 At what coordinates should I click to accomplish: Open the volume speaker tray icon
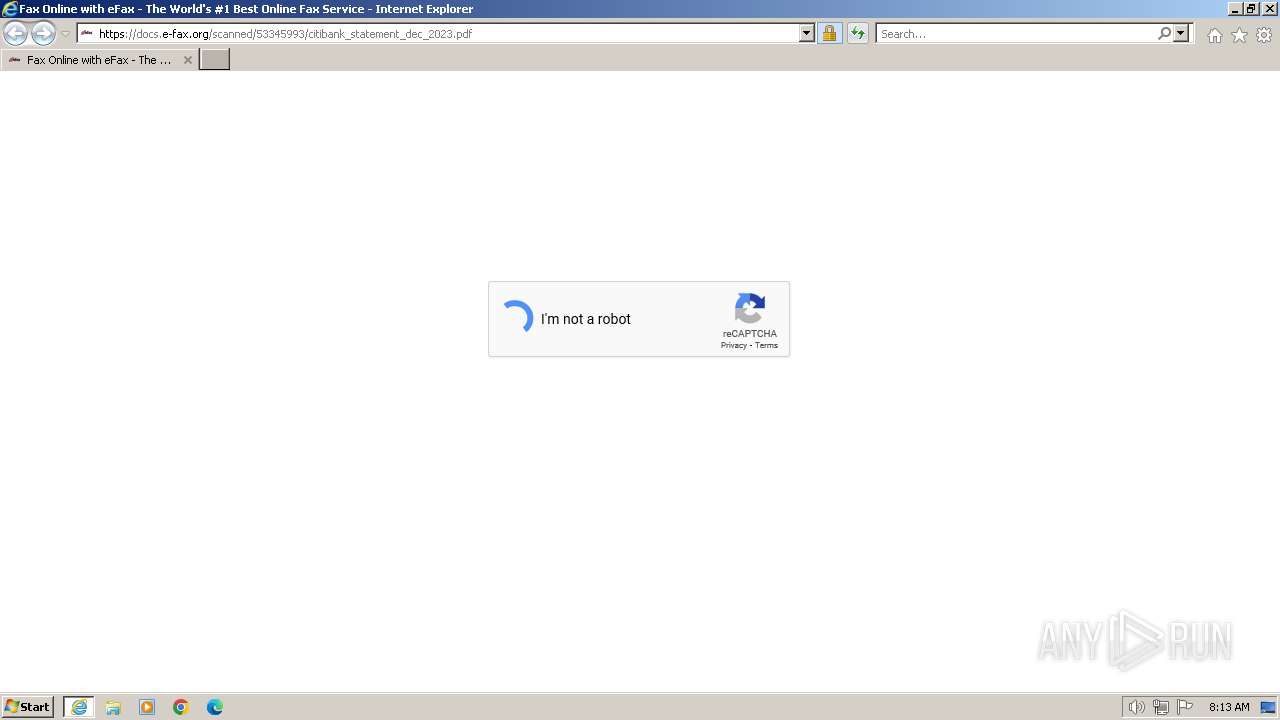[x=1136, y=707]
